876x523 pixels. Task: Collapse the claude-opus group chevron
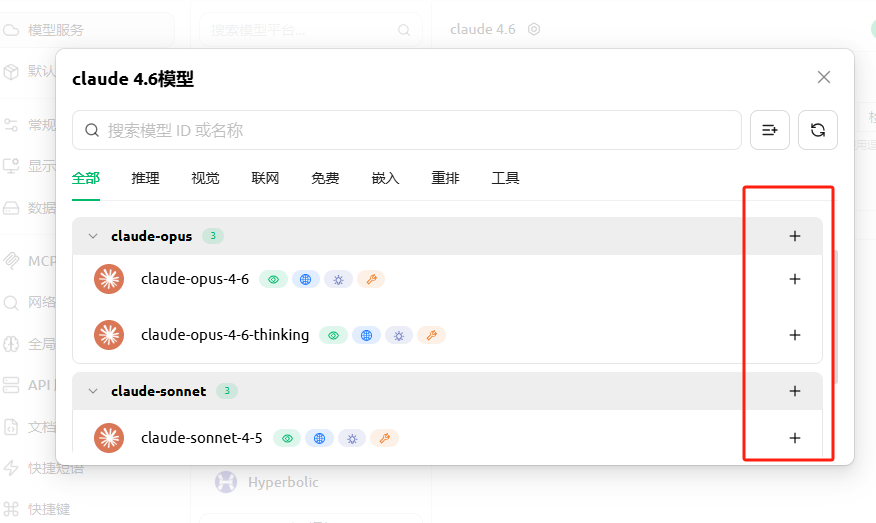(93, 236)
